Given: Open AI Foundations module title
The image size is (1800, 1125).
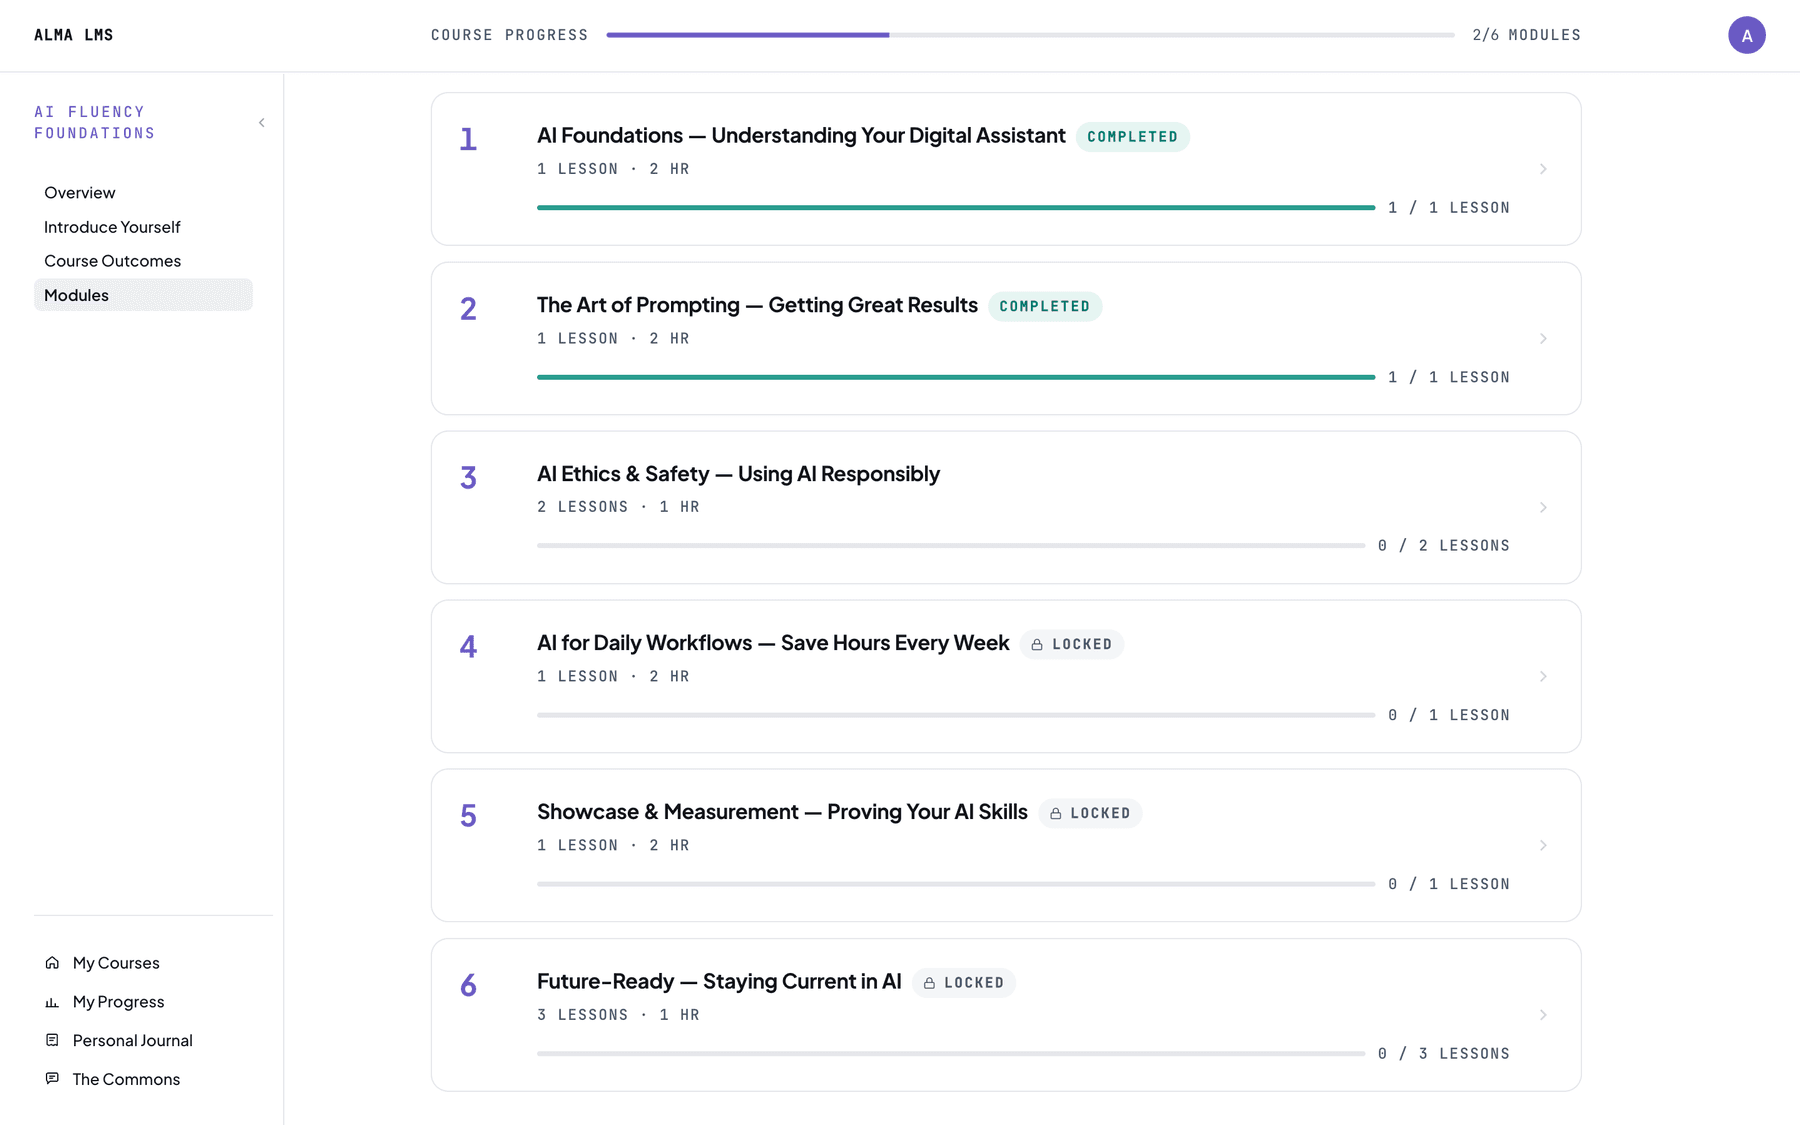Looking at the screenshot, I should [x=801, y=135].
